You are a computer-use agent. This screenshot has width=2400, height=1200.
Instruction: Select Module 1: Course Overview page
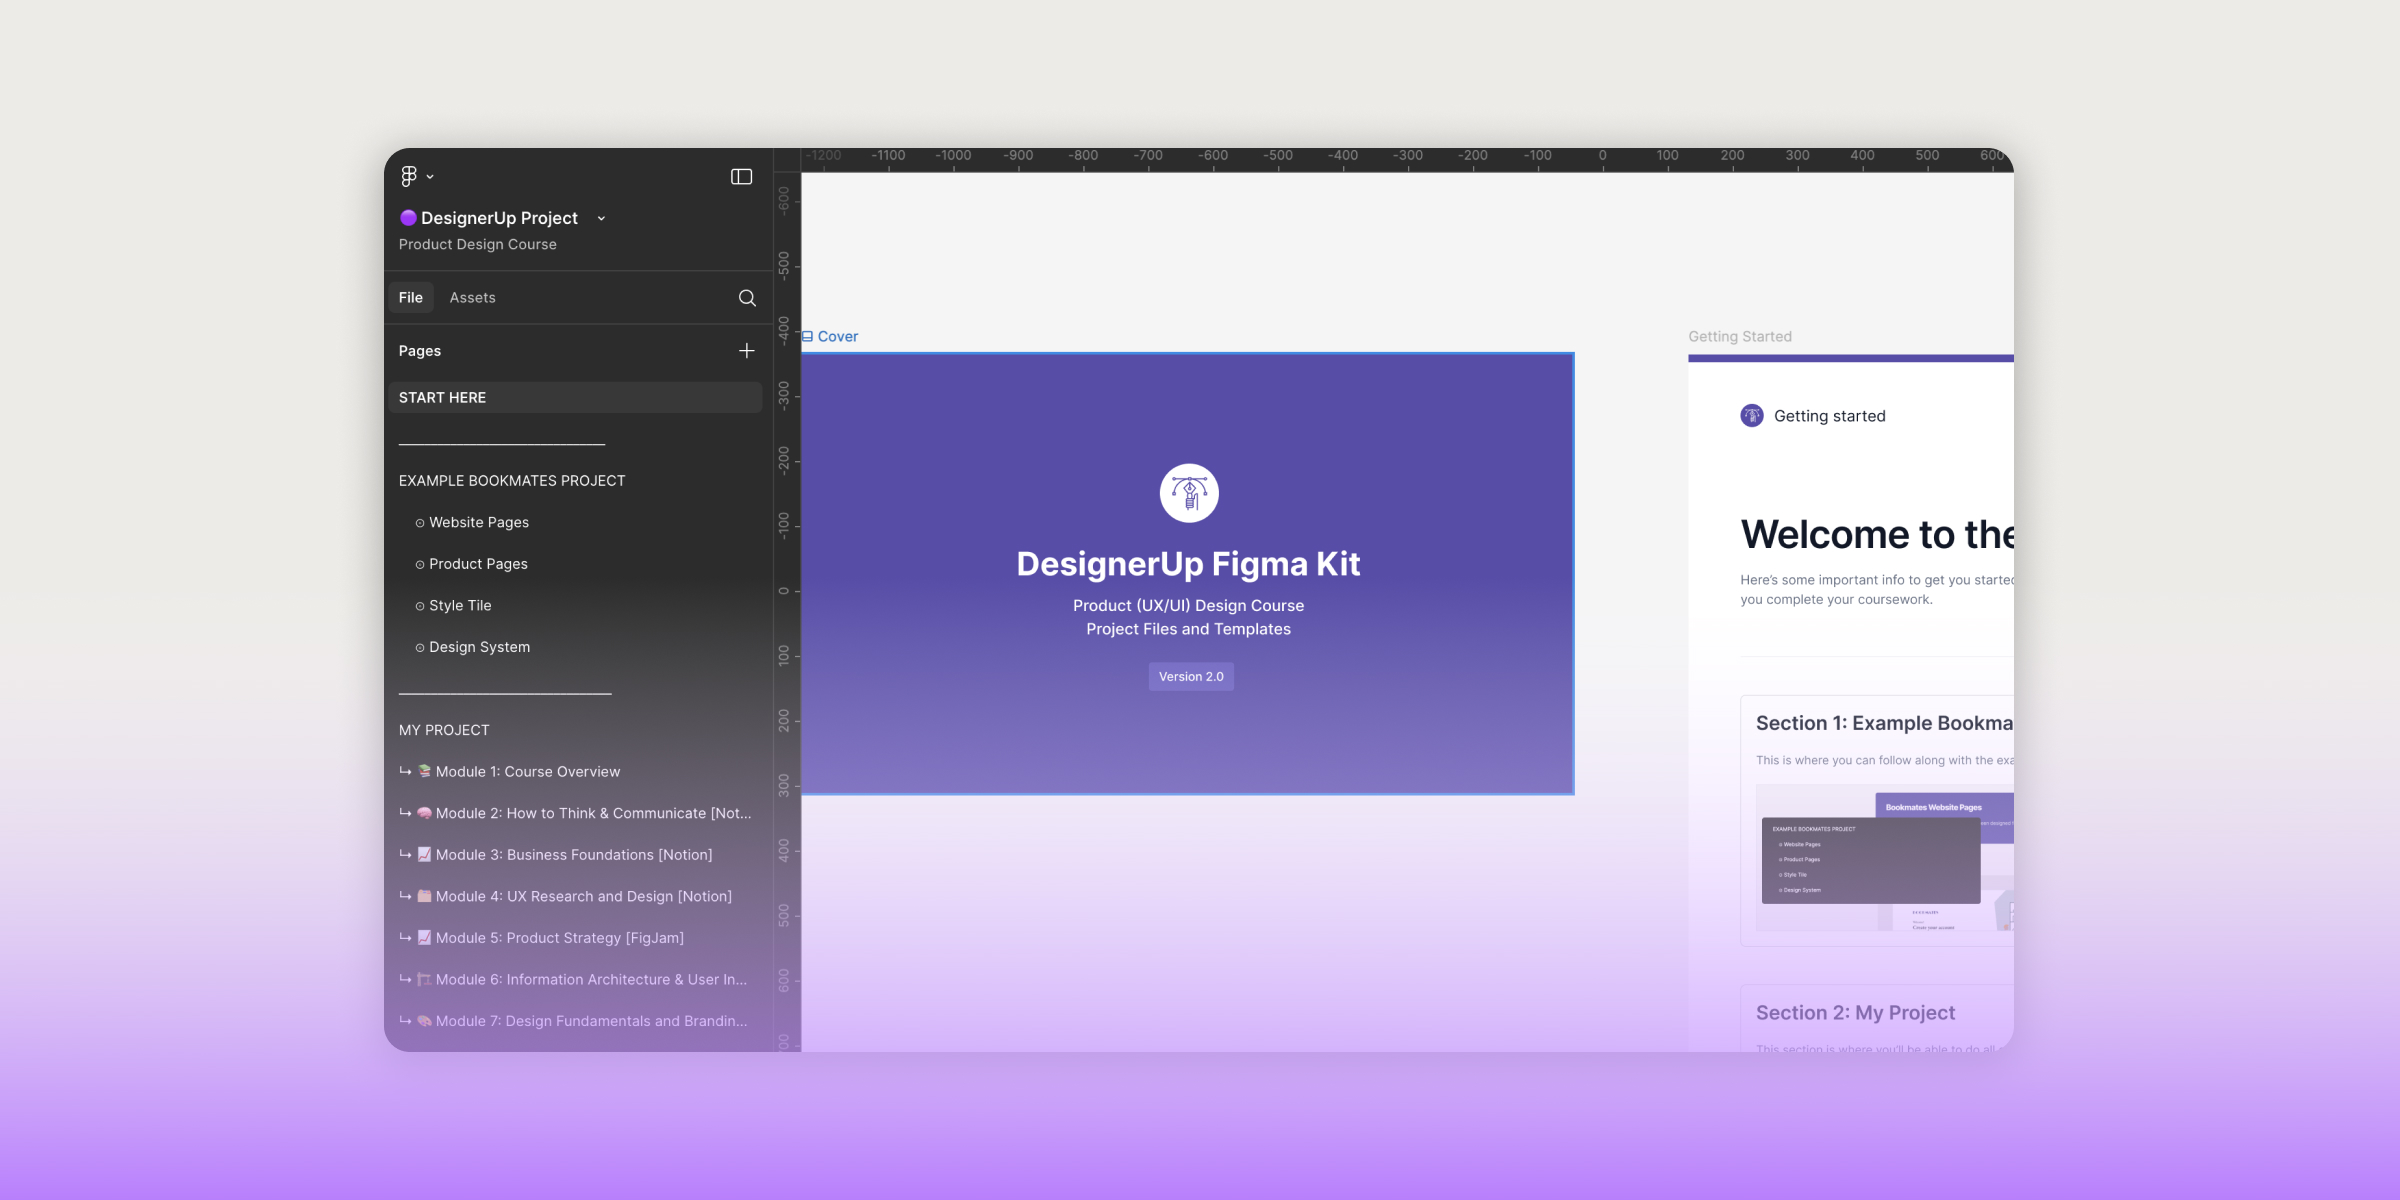click(x=527, y=772)
